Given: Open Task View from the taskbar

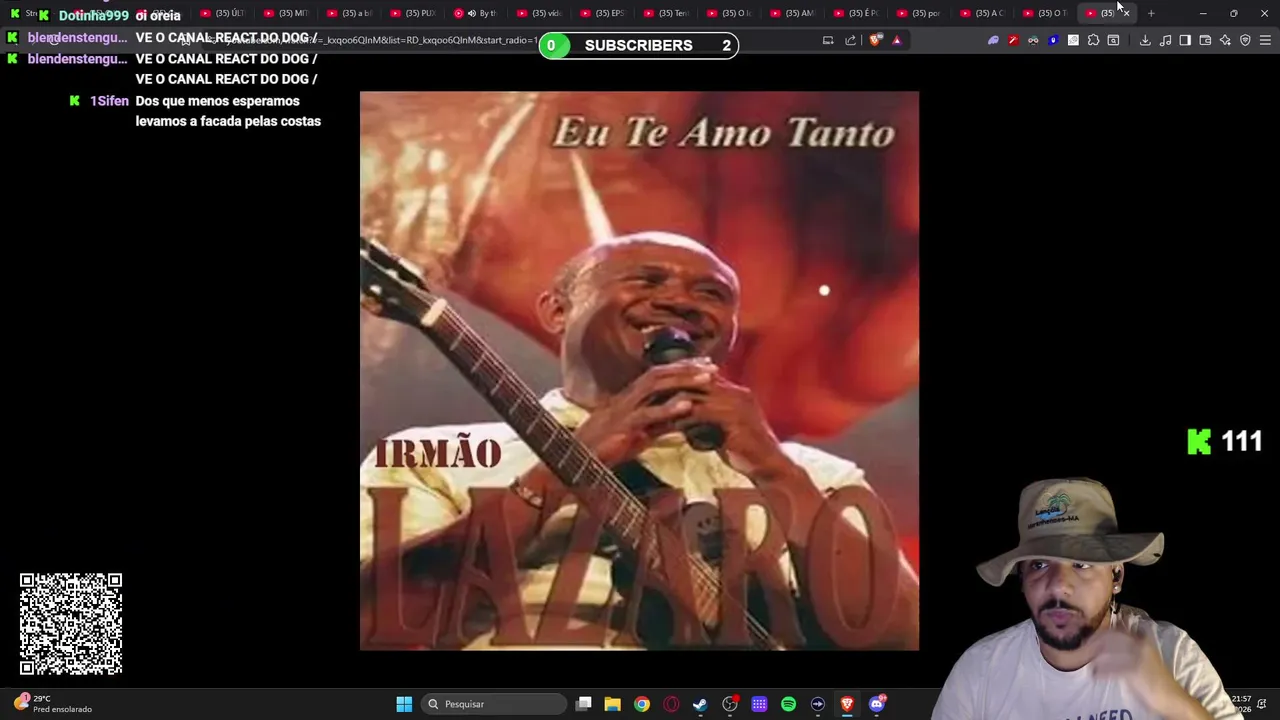Looking at the screenshot, I should (583, 704).
